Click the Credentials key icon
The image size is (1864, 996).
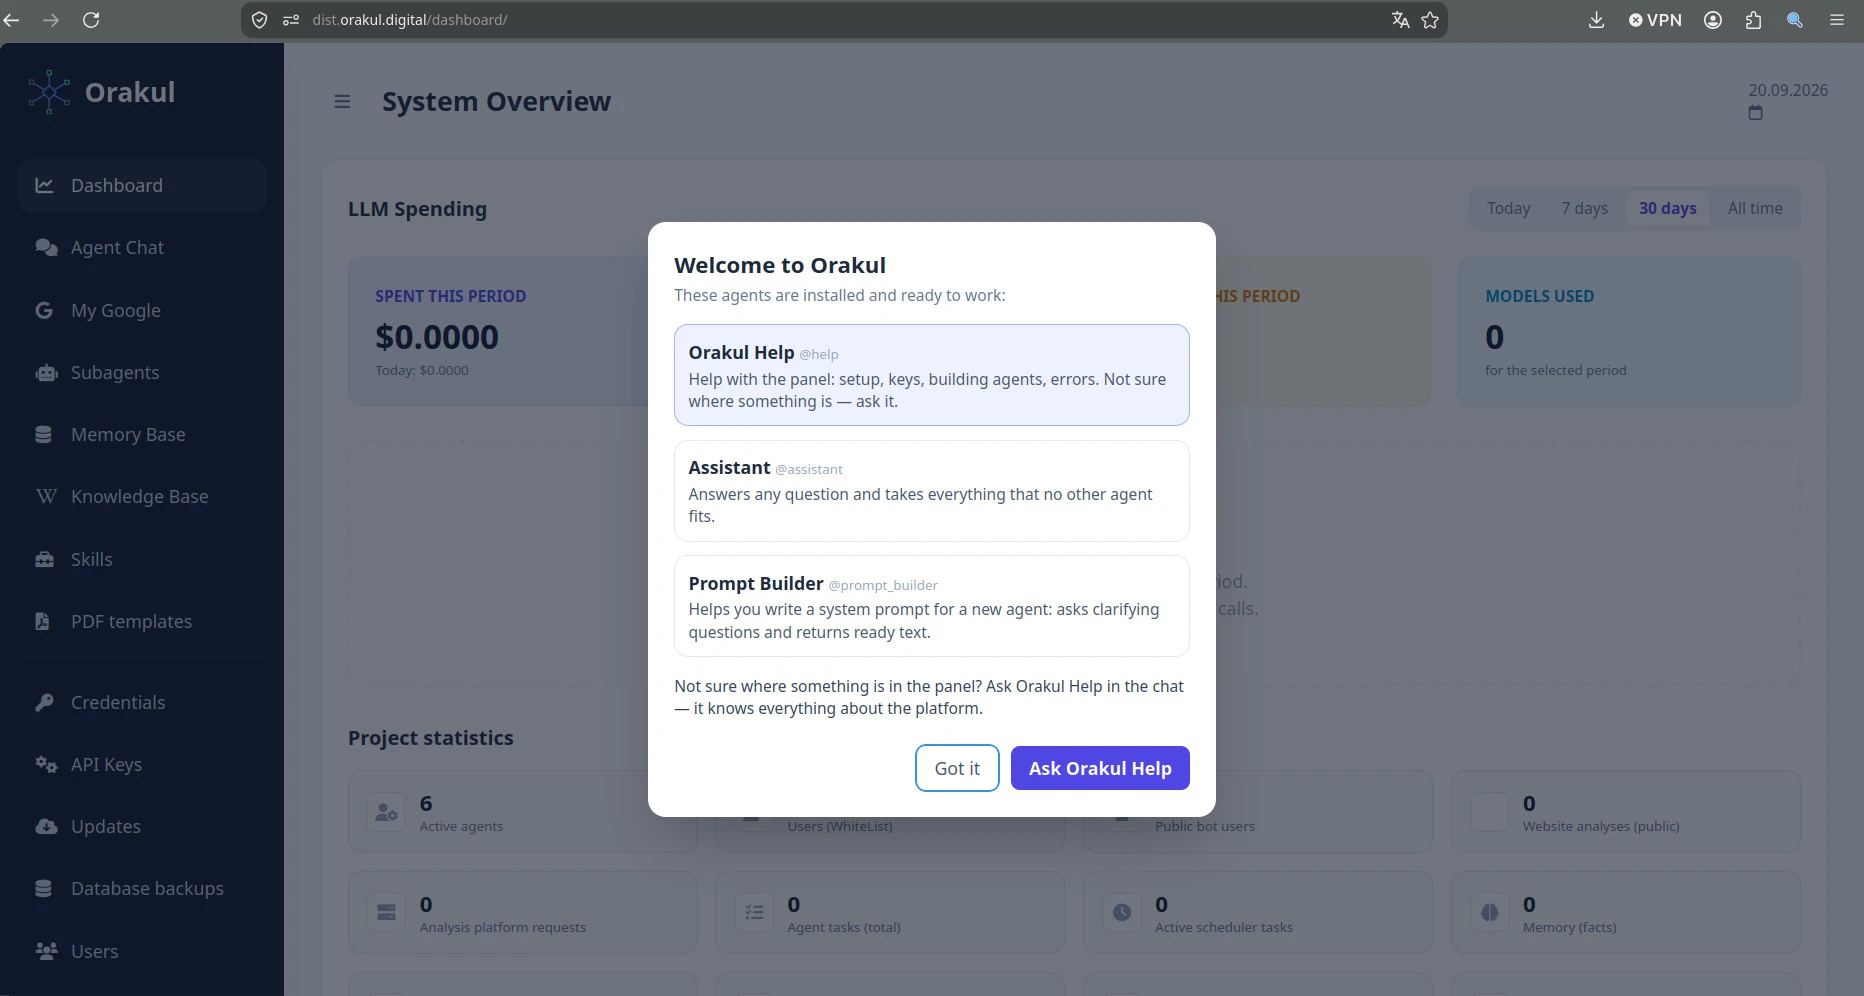tap(44, 702)
